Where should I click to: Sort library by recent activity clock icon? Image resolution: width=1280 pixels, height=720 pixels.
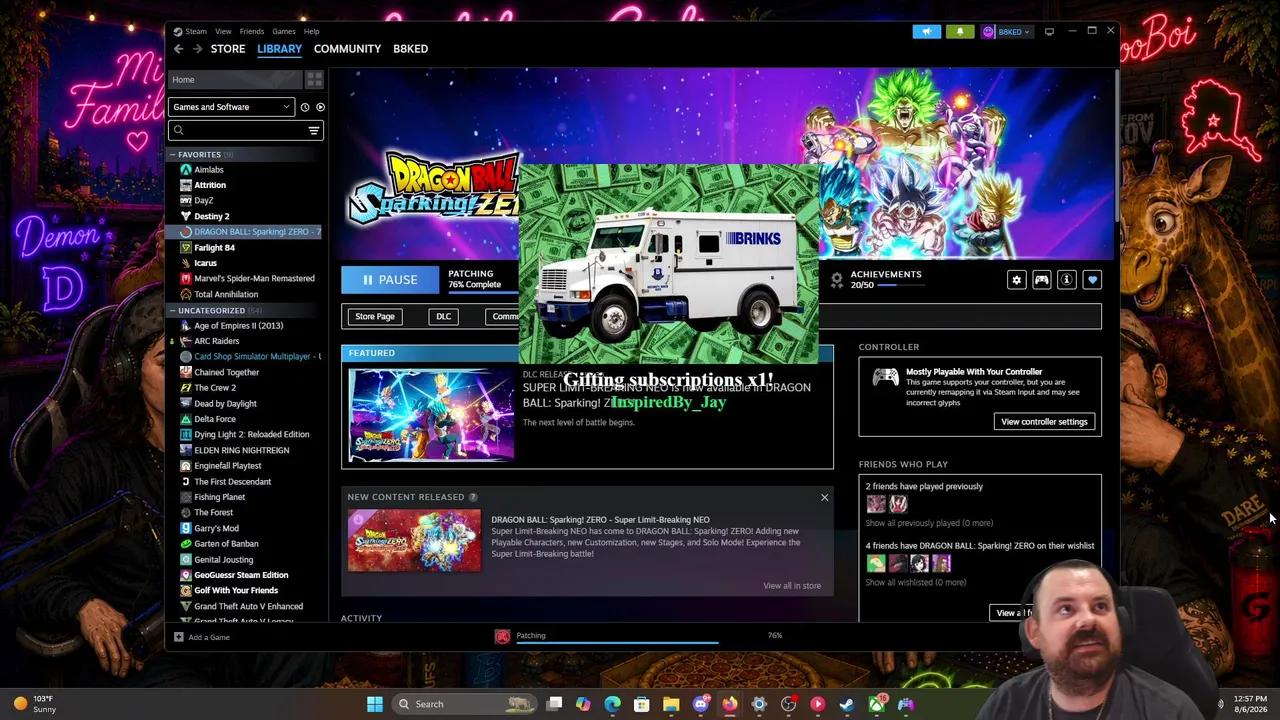click(x=305, y=107)
